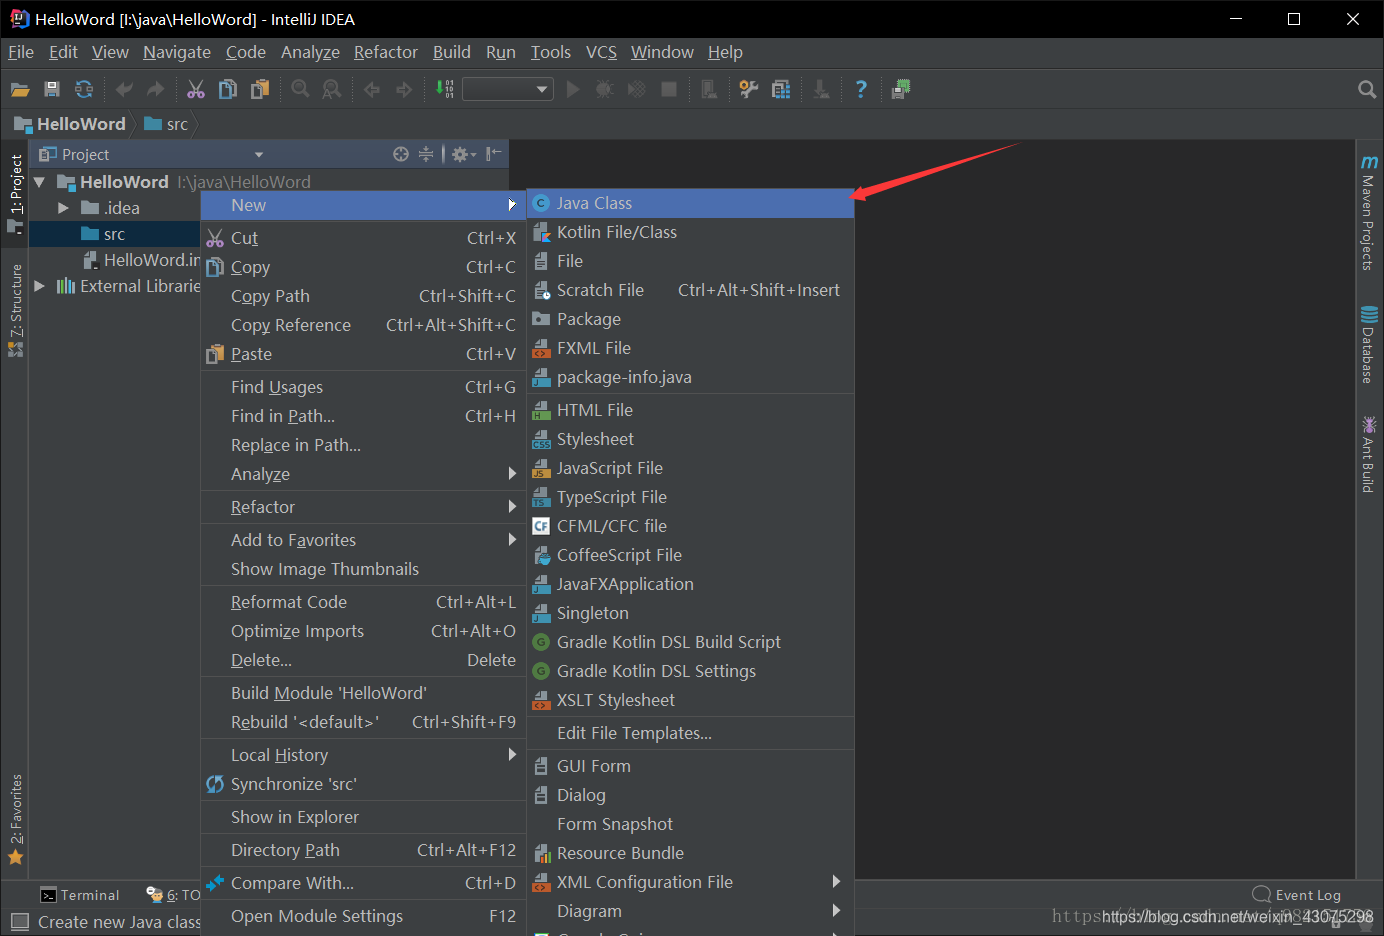Click the Redo toolbar arrow
Viewport: 1384px width, 936px height.
pyautogui.click(x=156, y=89)
